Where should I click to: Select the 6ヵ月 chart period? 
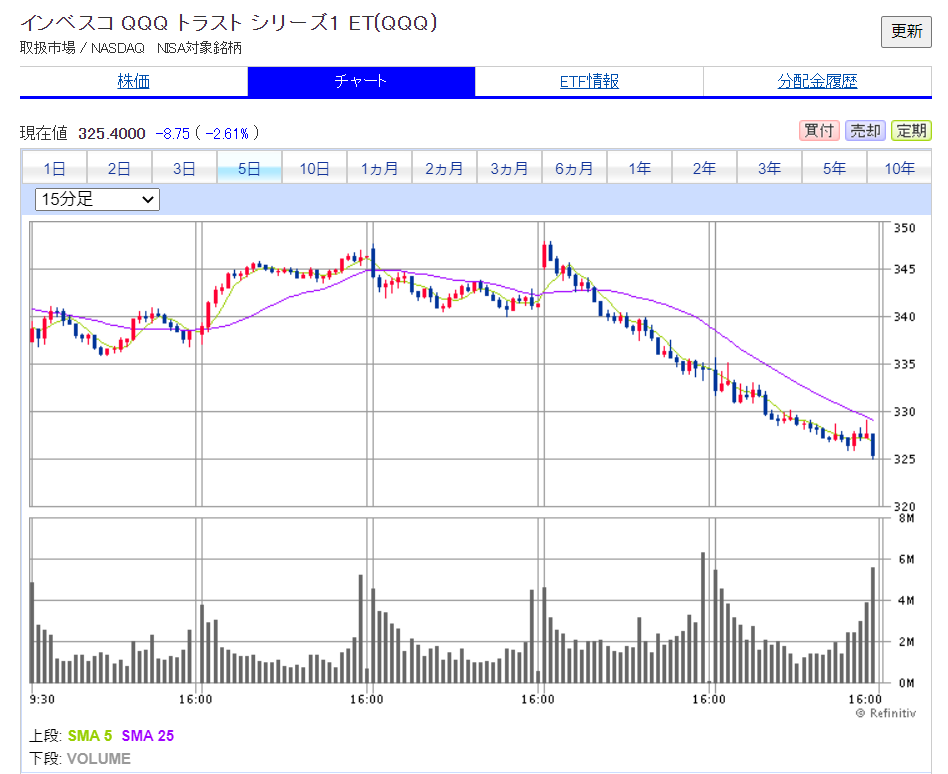tap(574, 168)
